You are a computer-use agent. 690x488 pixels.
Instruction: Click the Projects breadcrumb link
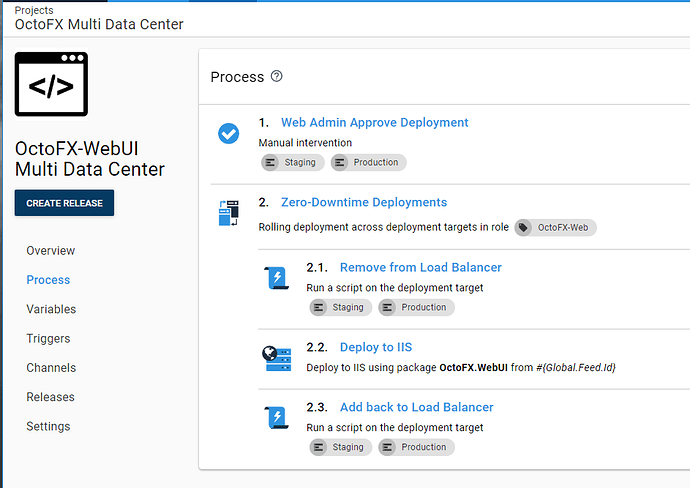34,10
